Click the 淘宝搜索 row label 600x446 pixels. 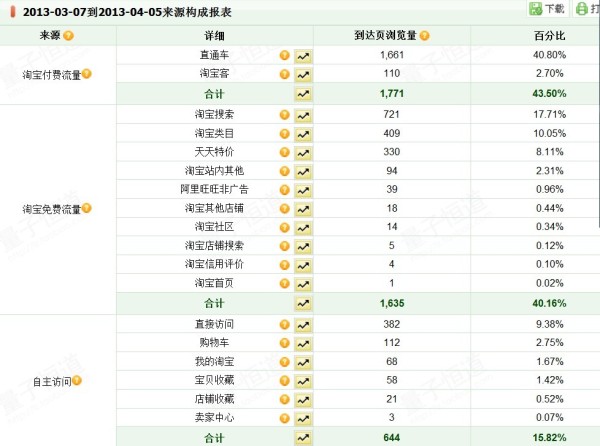pyautogui.click(x=214, y=114)
